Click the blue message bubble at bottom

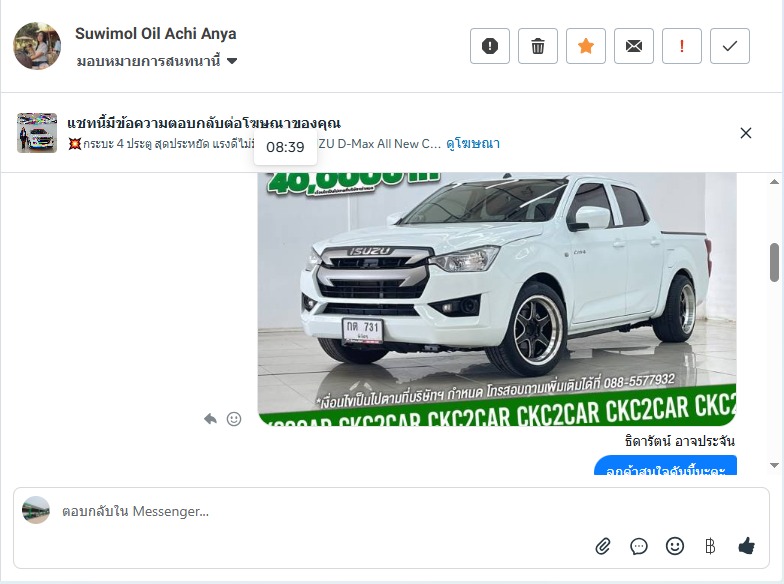pos(665,466)
